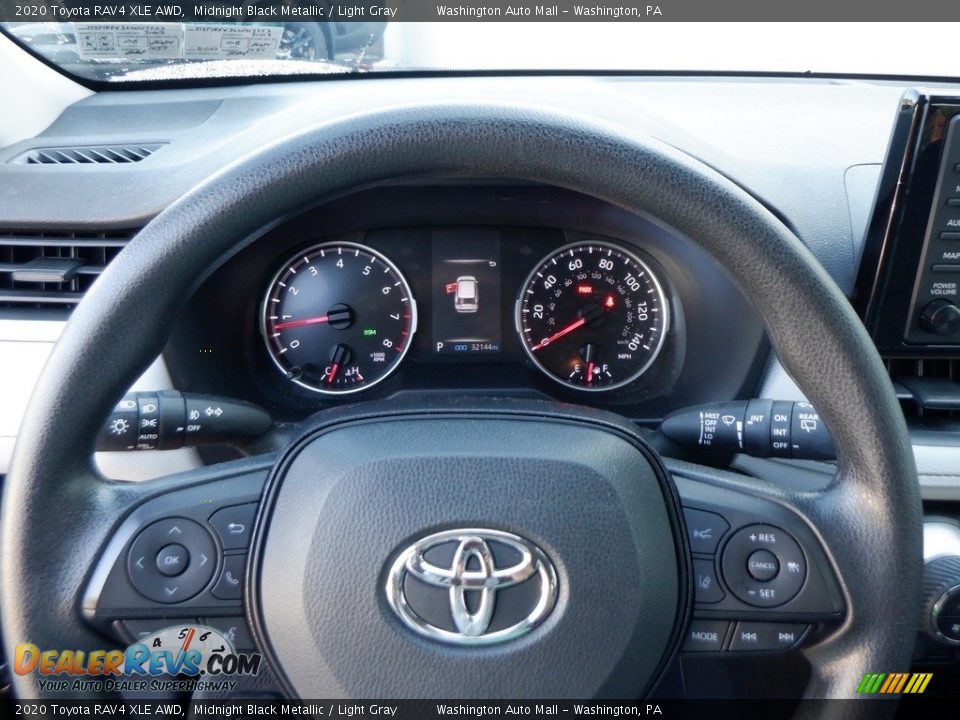Viewport: 960px width, 720px height.
Task: Skip to next track button
Action: [x=787, y=636]
